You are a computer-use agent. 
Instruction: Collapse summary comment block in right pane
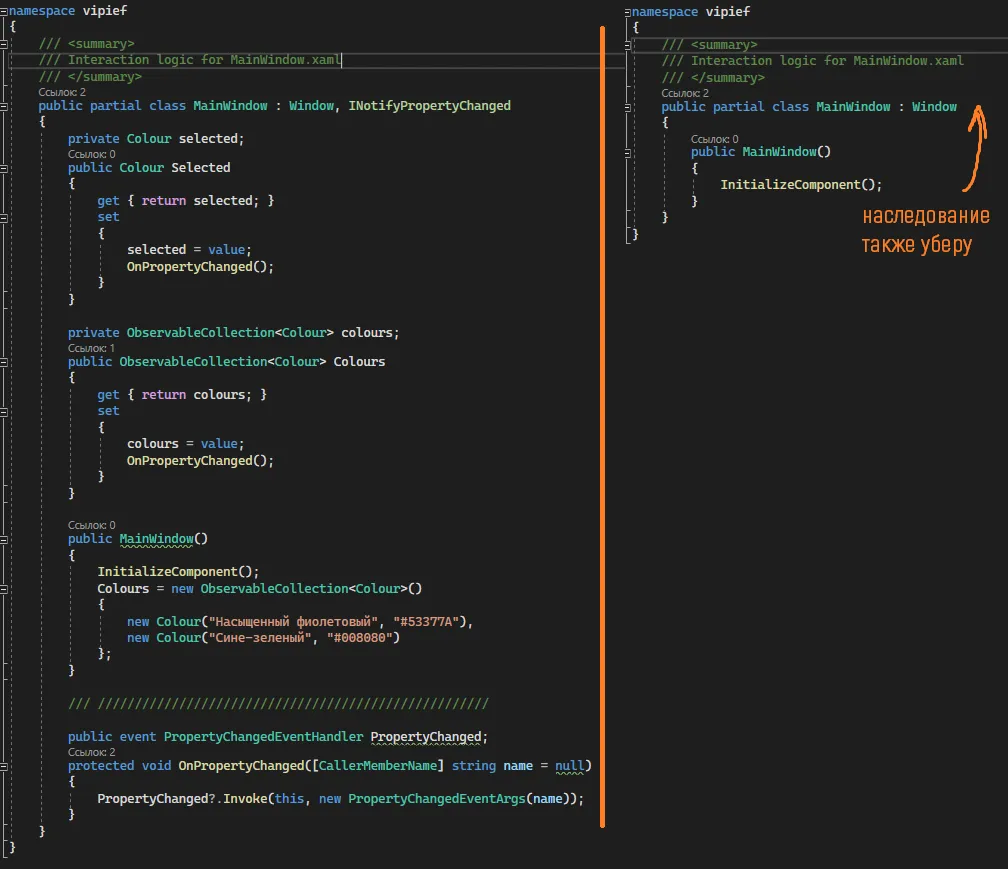(627, 46)
